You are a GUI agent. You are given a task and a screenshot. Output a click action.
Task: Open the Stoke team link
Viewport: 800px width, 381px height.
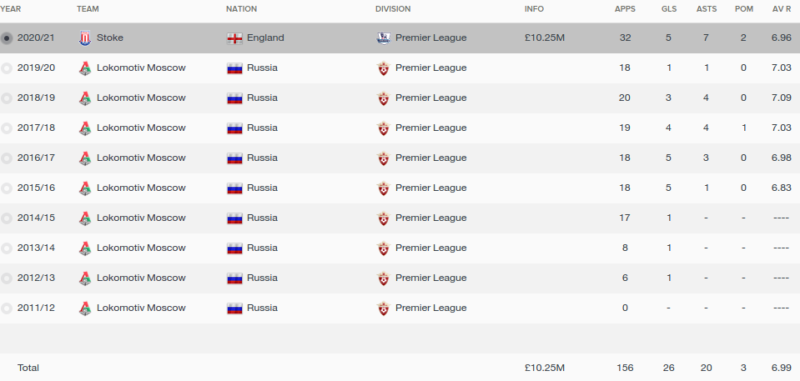point(110,38)
